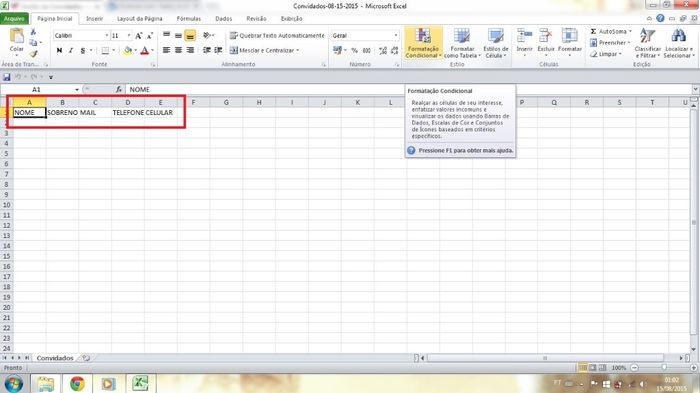Viewport: 700px width, 393px height.
Task: Click the accounting number format icon
Action: click(x=338, y=50)
